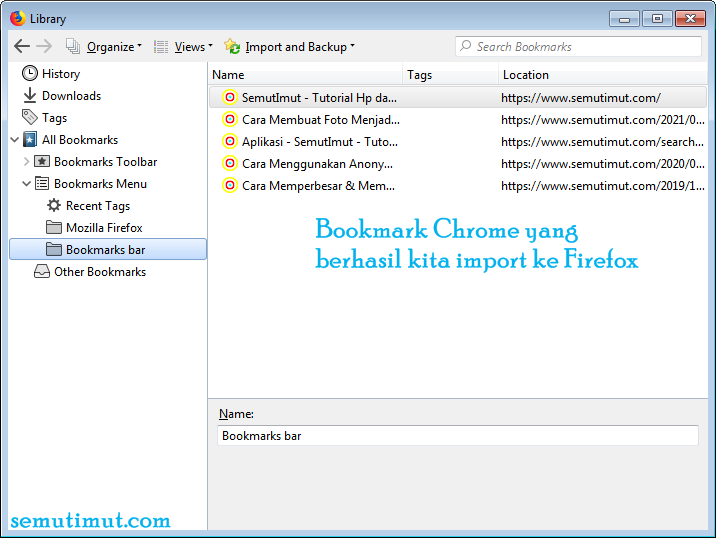Screen dimensions: 716x538
Task: Click the Tags label icon
Action: (30, 117)
